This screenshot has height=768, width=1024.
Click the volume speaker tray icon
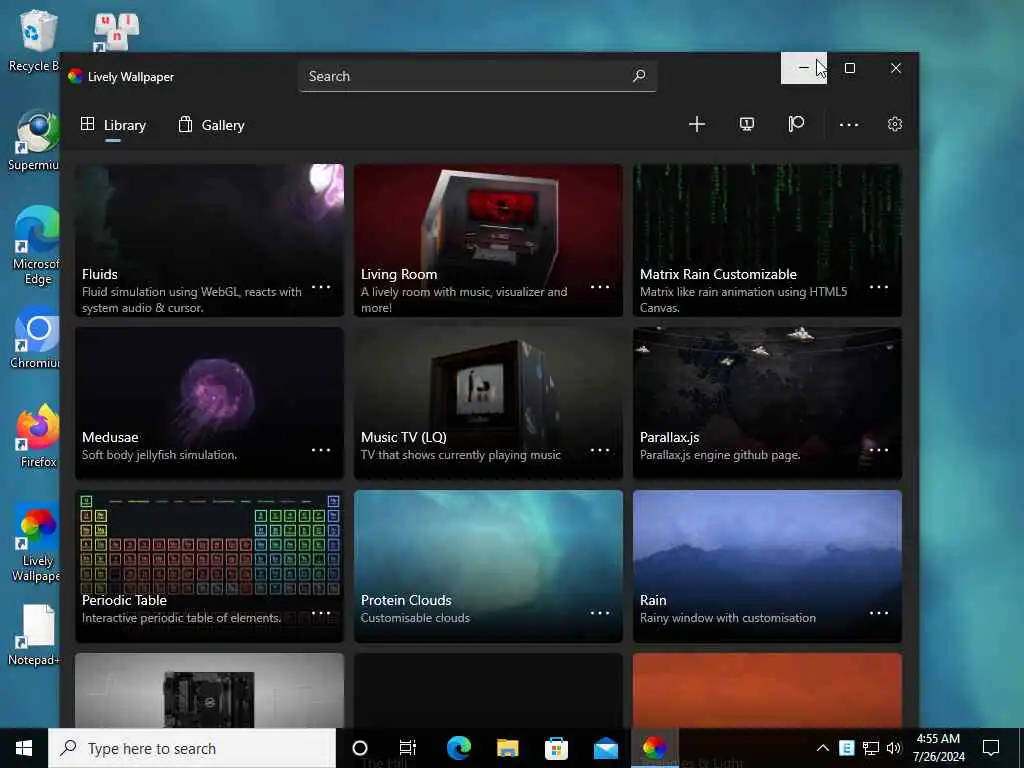tap(894, 748)
